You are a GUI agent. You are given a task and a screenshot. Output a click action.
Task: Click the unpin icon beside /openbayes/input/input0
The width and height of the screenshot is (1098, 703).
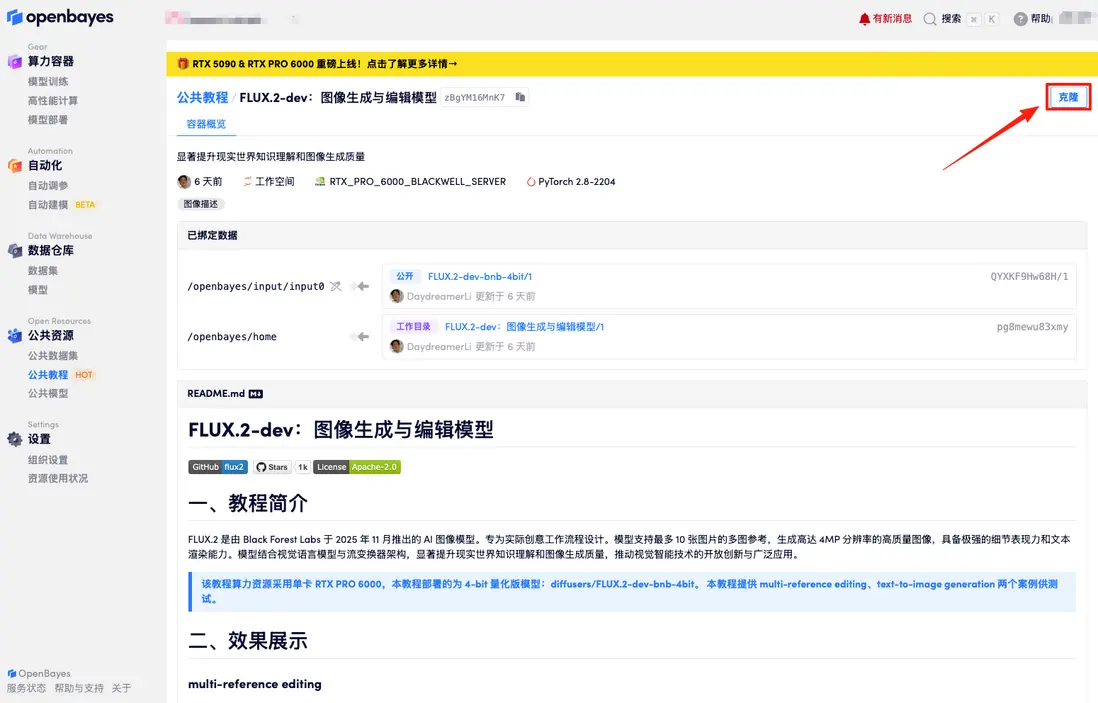335,286
